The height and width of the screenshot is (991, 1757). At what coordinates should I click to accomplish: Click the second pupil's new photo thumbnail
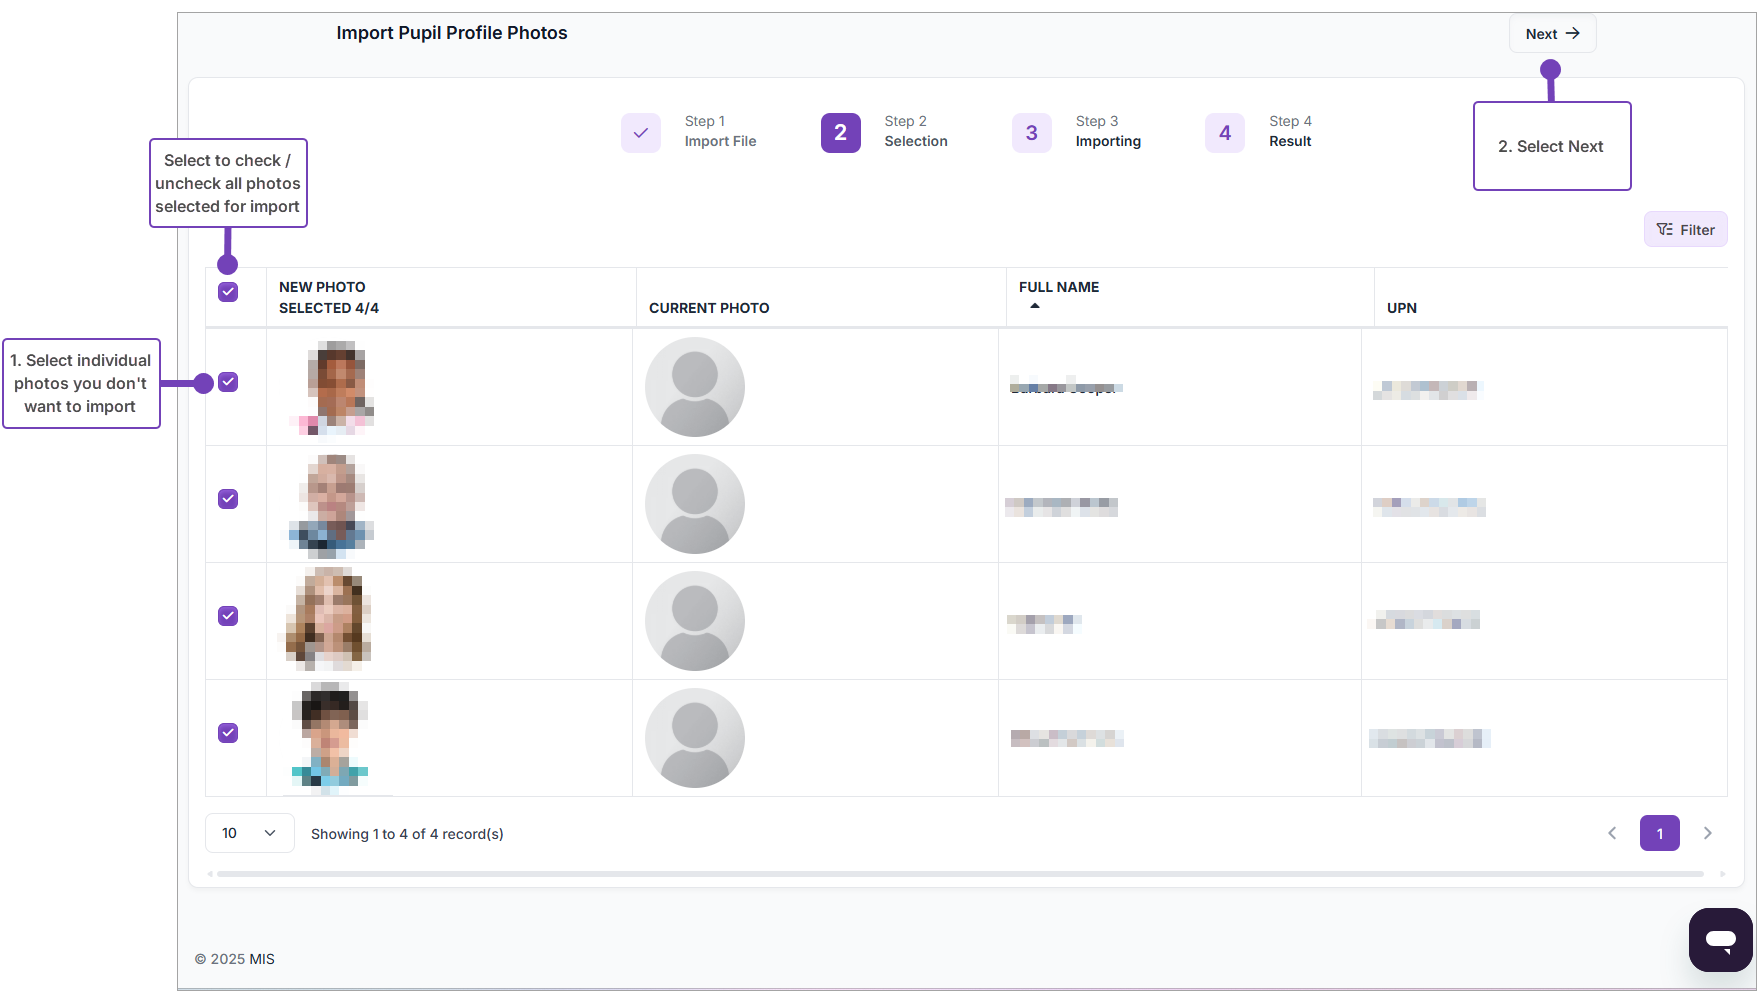tap(333, 505)
